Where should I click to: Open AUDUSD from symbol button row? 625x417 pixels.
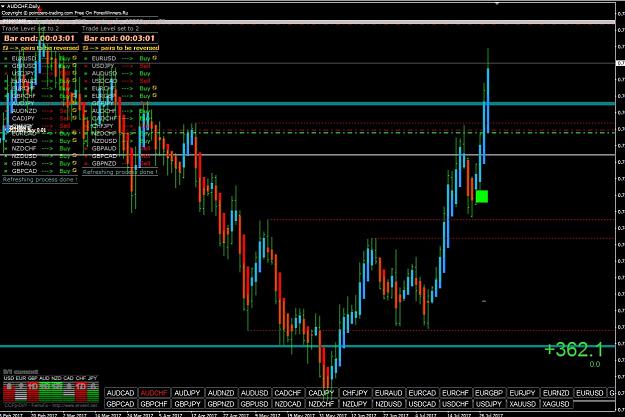tap(254, 393)
